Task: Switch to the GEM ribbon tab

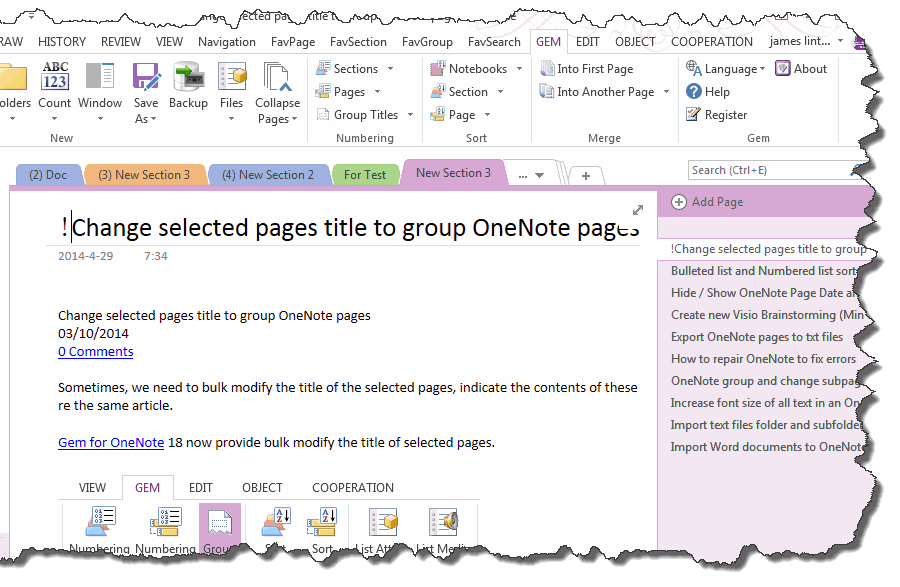Action: [x=548, y=41]
